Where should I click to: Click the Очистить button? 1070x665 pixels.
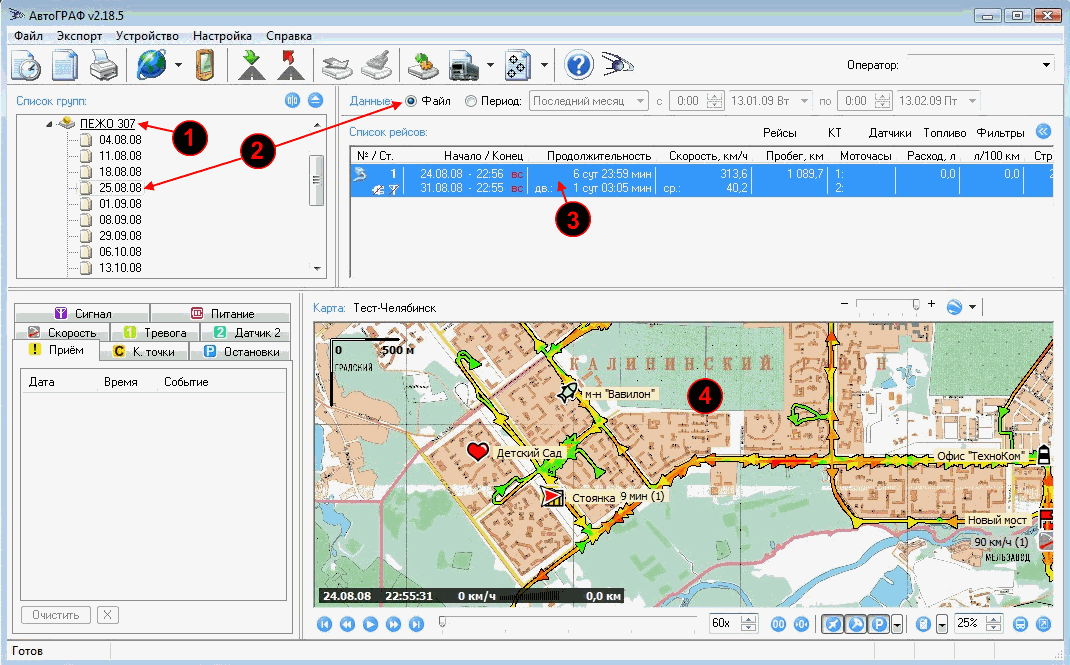[56, 614]
